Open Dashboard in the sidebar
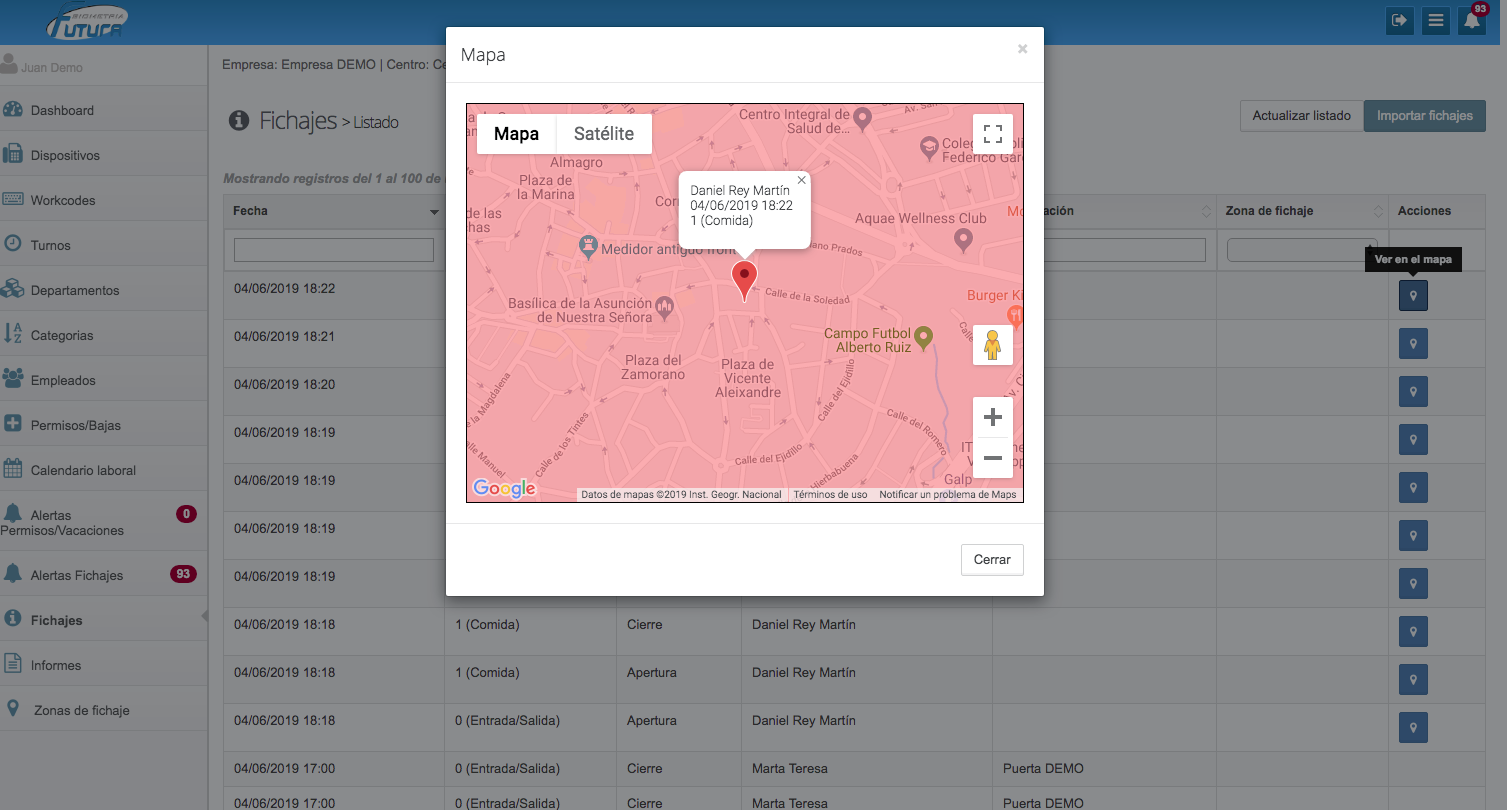This screenshot has height=810, width=1507. [x=104, y=110]
